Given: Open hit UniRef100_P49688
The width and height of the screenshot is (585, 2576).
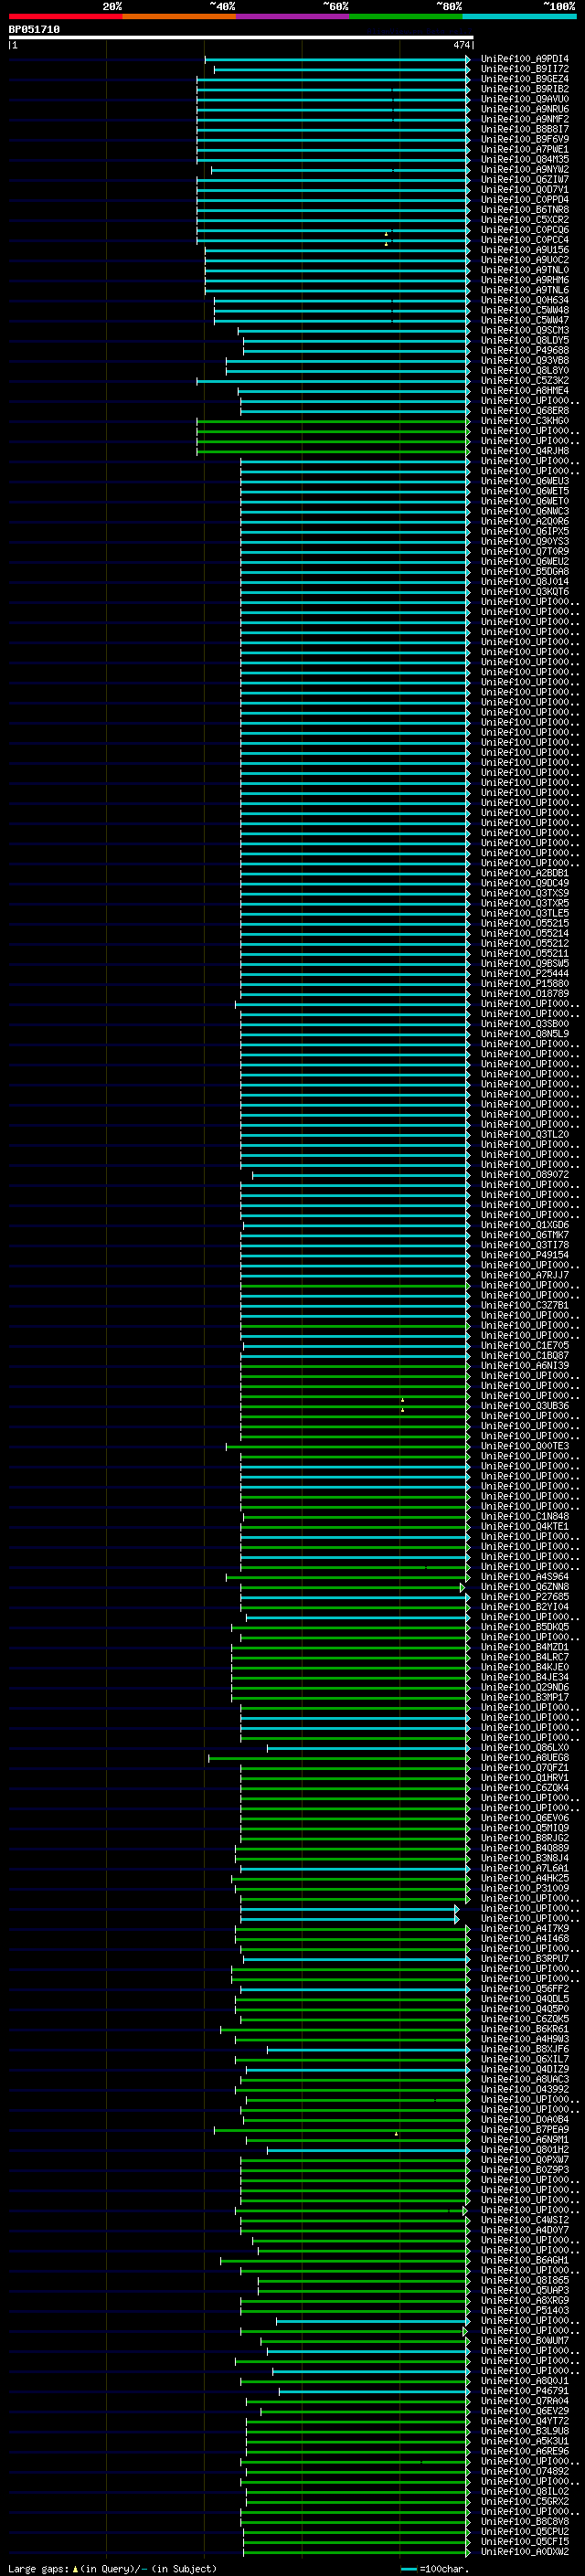Looking at the screenshot, I should coord(524,350).
